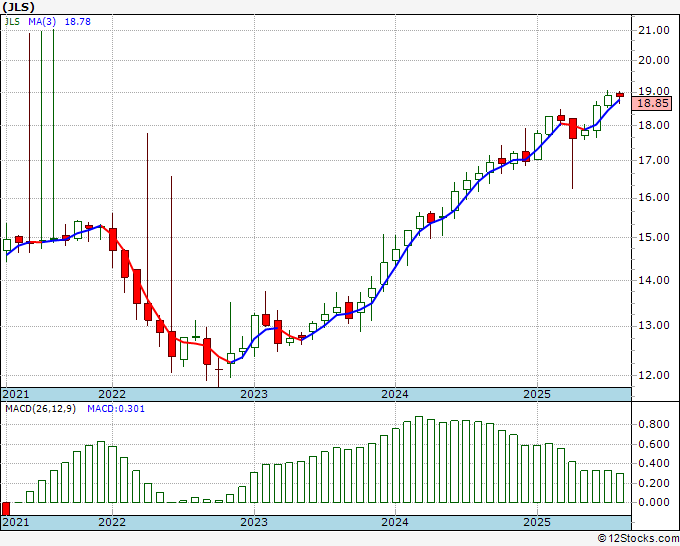
Task: Click 2022 on the MACD timeline
Action: click(x=112, y=522)
